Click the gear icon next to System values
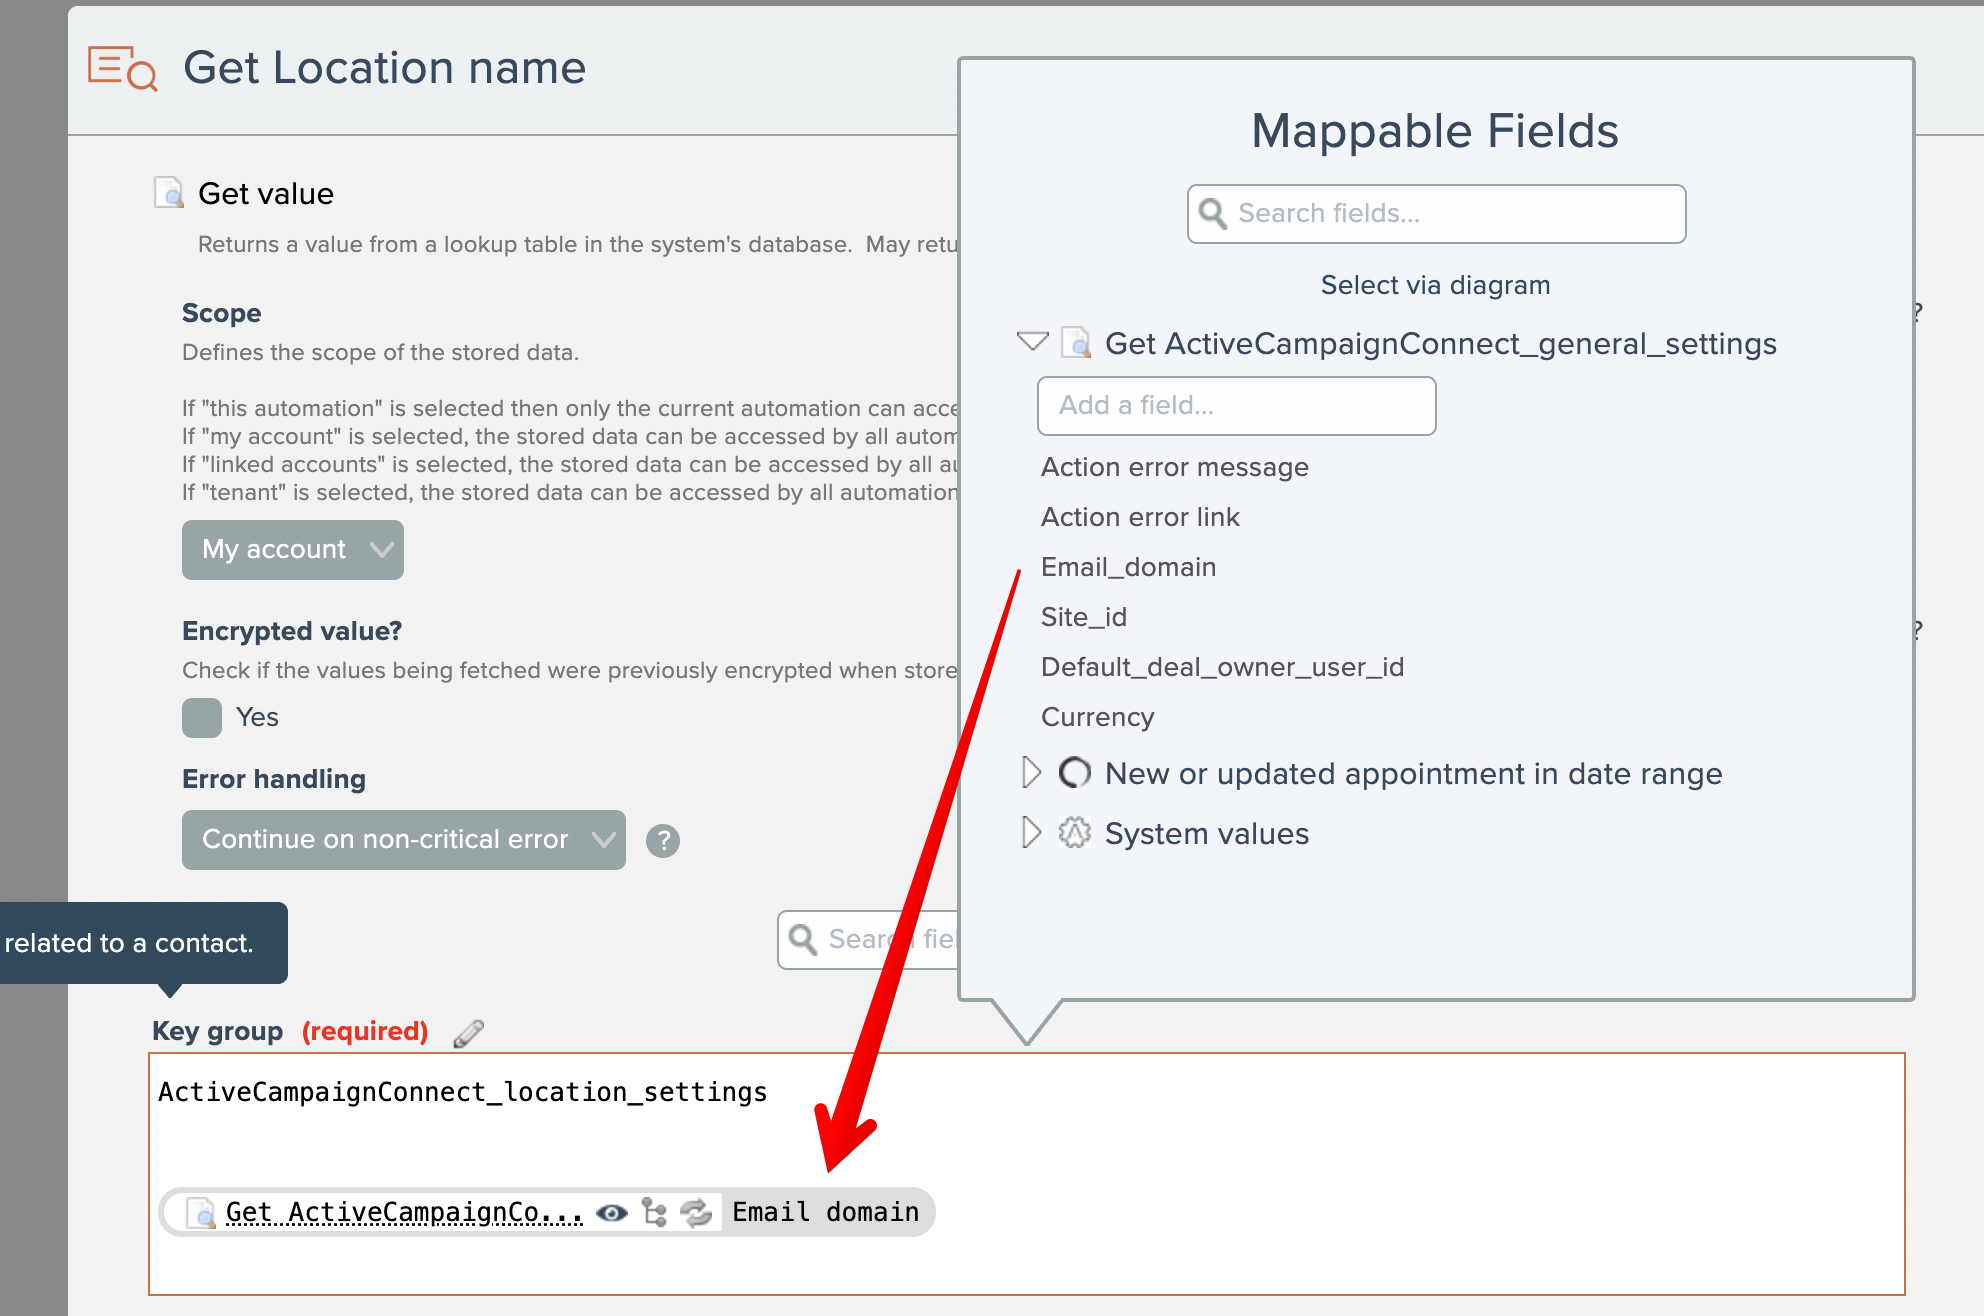The image size is (1984, 1316). point(1074,833)
